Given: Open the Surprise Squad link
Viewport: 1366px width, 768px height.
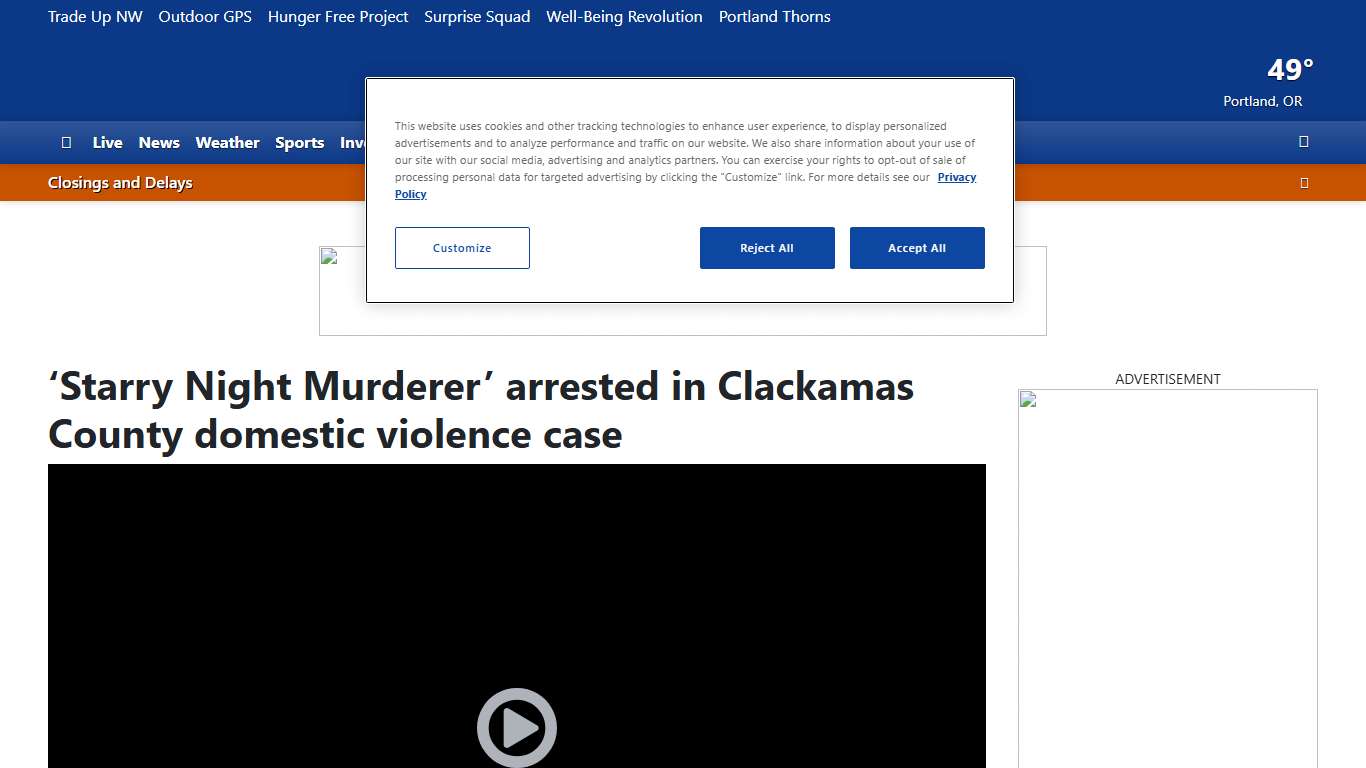Looking at the screenshot, I should (x=477, y=17).
